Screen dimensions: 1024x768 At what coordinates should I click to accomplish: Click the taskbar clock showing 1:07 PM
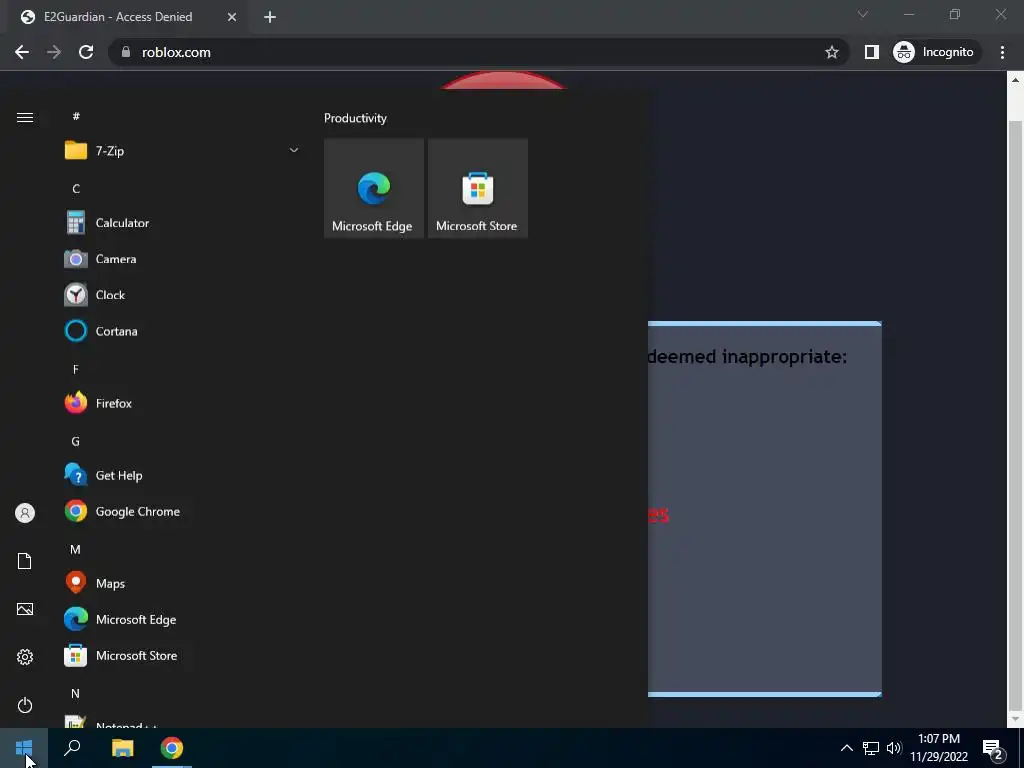(939, 748)
